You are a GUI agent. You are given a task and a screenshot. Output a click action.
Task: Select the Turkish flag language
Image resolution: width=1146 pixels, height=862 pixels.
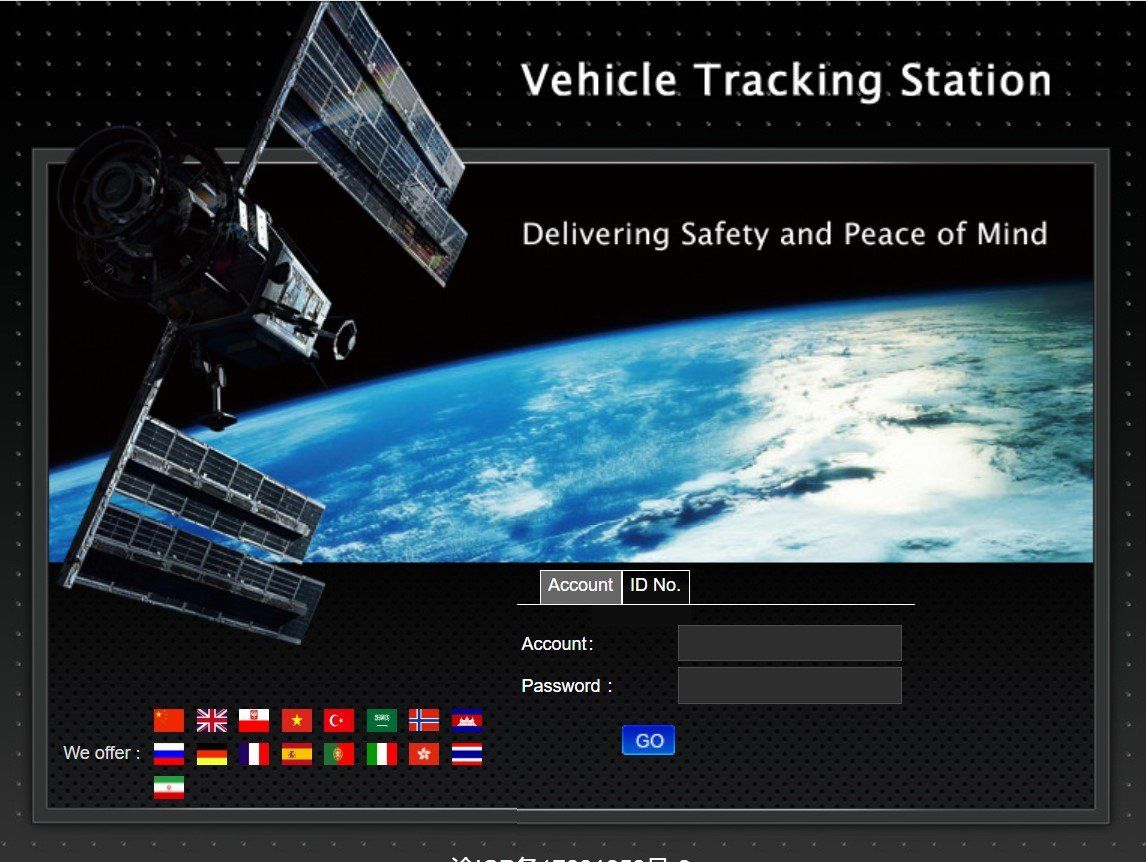pyautogui.click(x=339, y=720)
